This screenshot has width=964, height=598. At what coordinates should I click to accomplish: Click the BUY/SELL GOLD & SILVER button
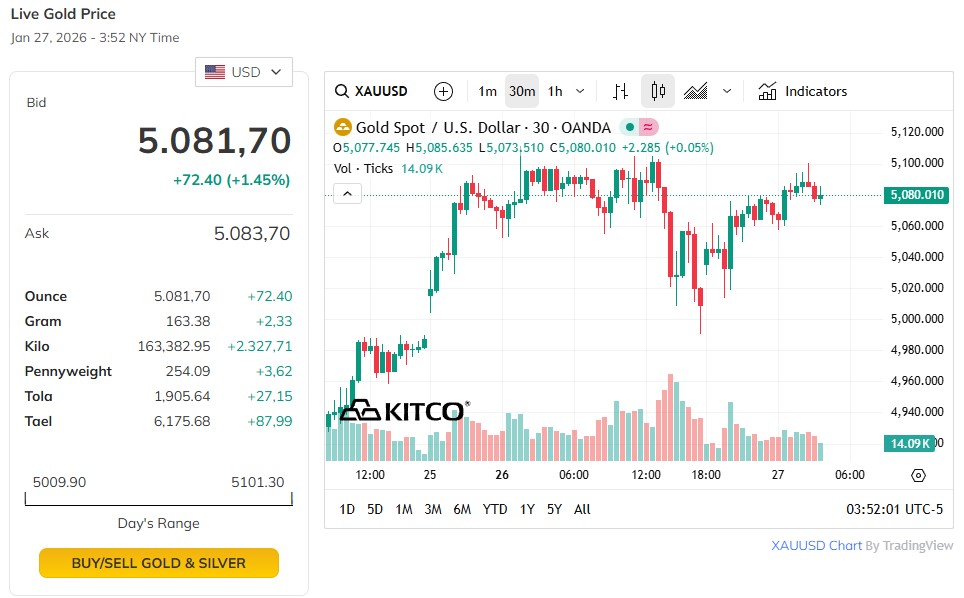pyautogui.click(x=159, y=563)
